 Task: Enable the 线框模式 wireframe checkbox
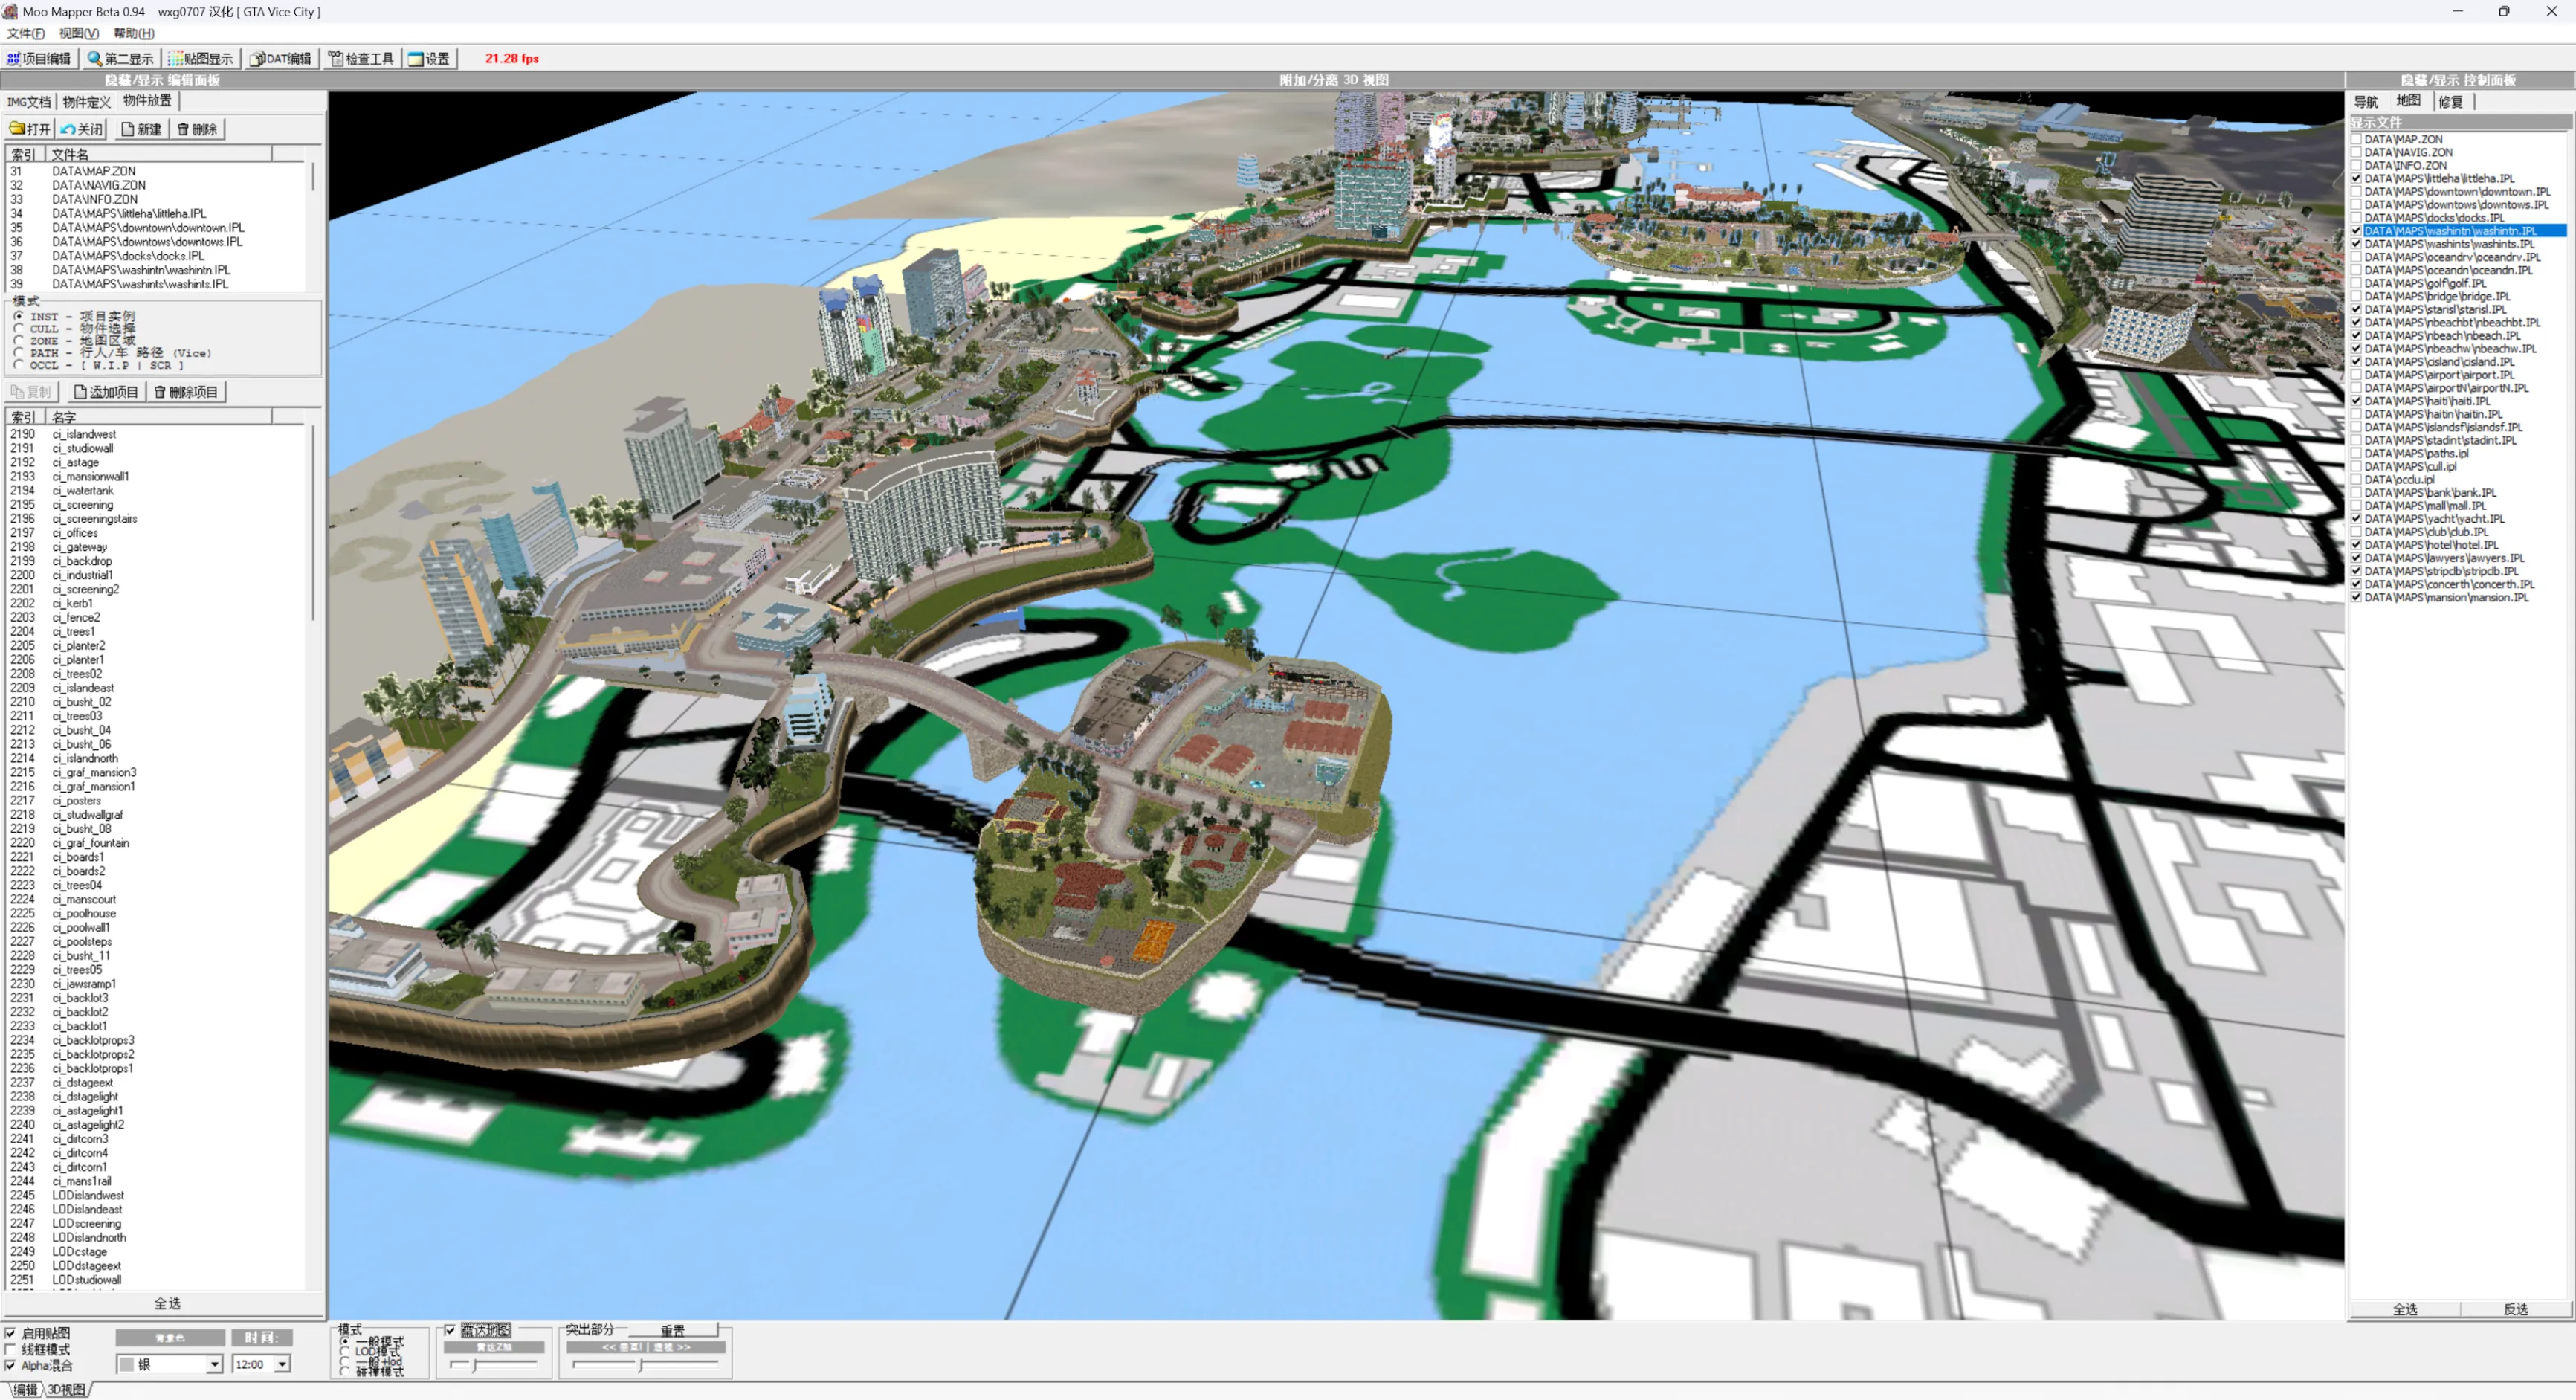11,1349
